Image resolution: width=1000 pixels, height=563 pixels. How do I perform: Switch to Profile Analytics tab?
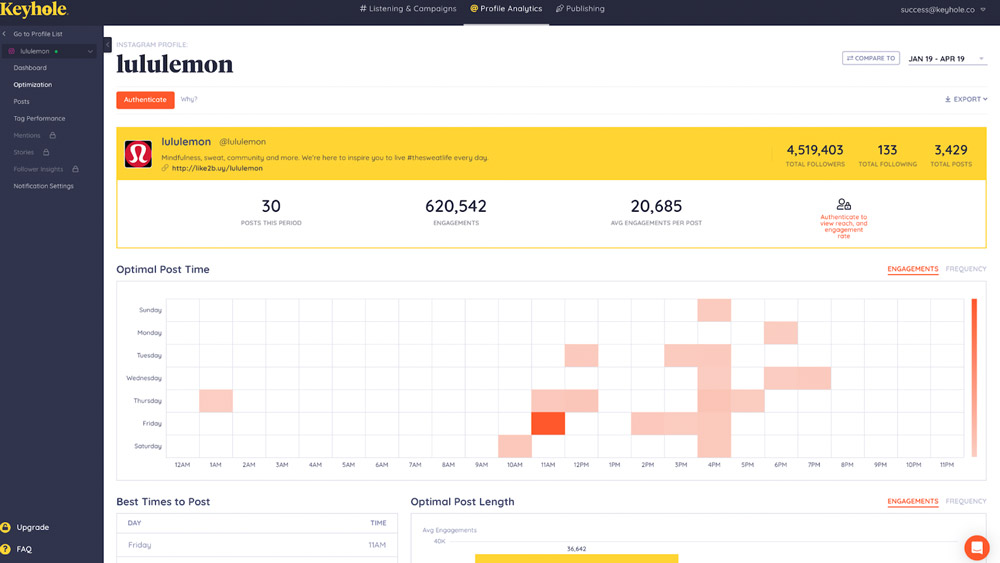click(506, 9)
